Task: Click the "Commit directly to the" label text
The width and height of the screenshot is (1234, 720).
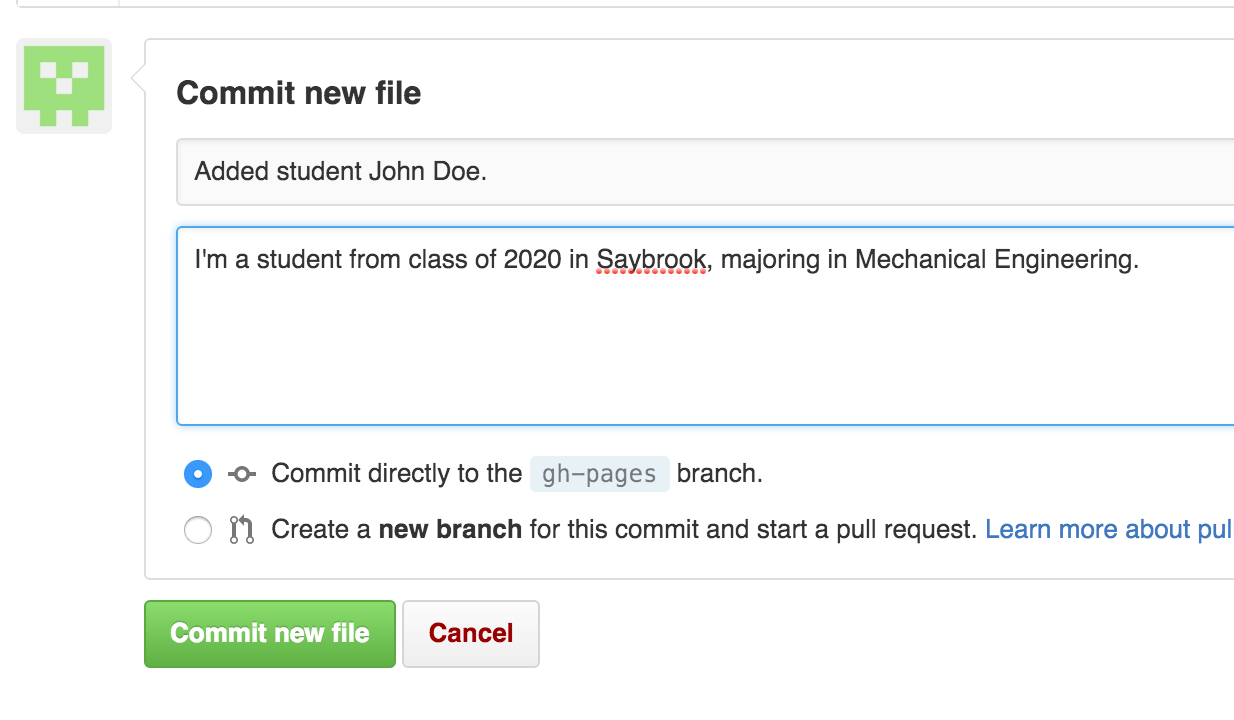Action: tap(396, 473)
